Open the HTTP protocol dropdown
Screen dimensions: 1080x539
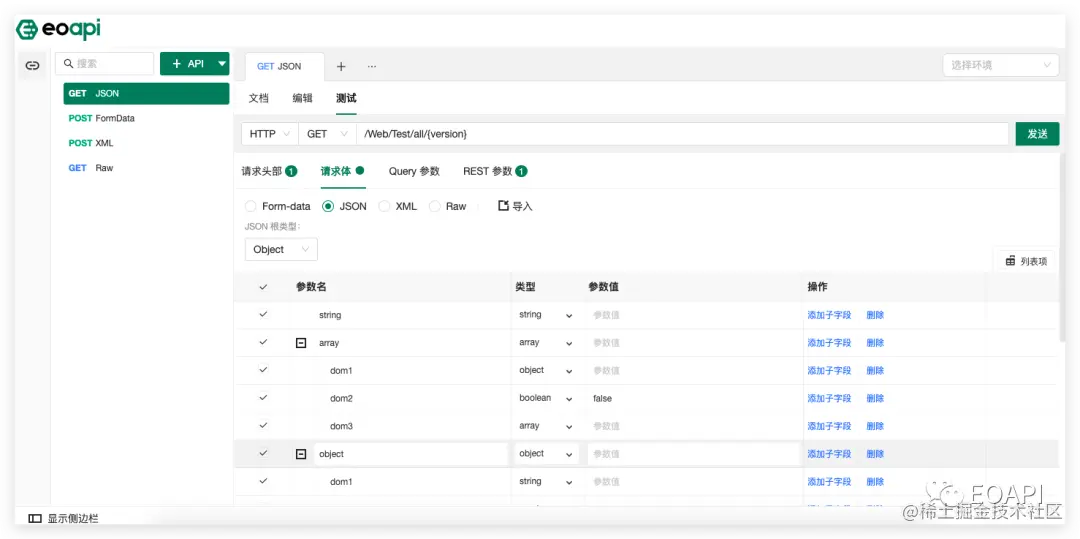269,134
